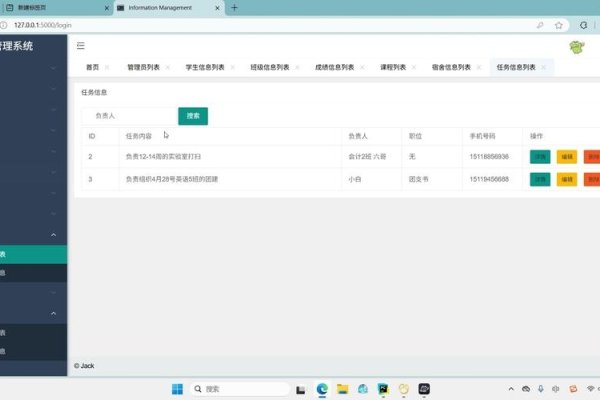600x400 pixels.
Task: Select the highlighted green sidebar menu item
Action: coord(33,254)
